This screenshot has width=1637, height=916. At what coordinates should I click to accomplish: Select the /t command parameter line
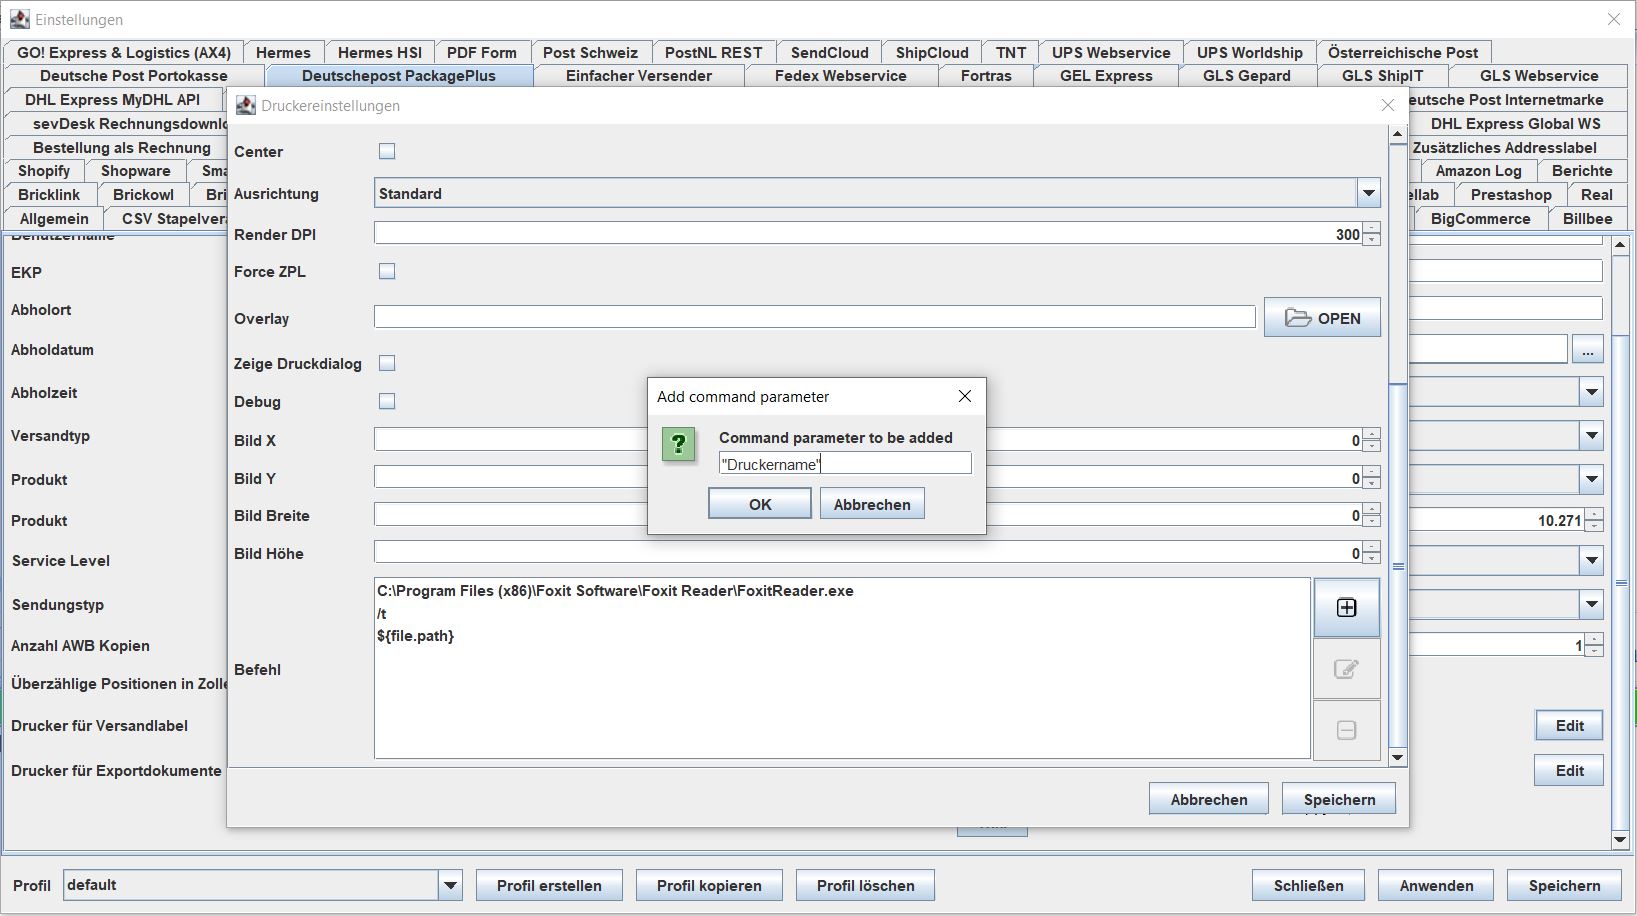pyautogui.click(x=382, y=613)
